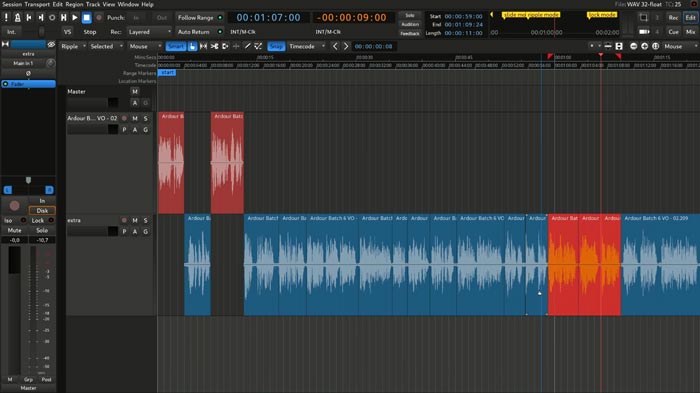Select the Grab mode hand tool
The width and height of the screenshot is (700, 393).
(192, 46)
